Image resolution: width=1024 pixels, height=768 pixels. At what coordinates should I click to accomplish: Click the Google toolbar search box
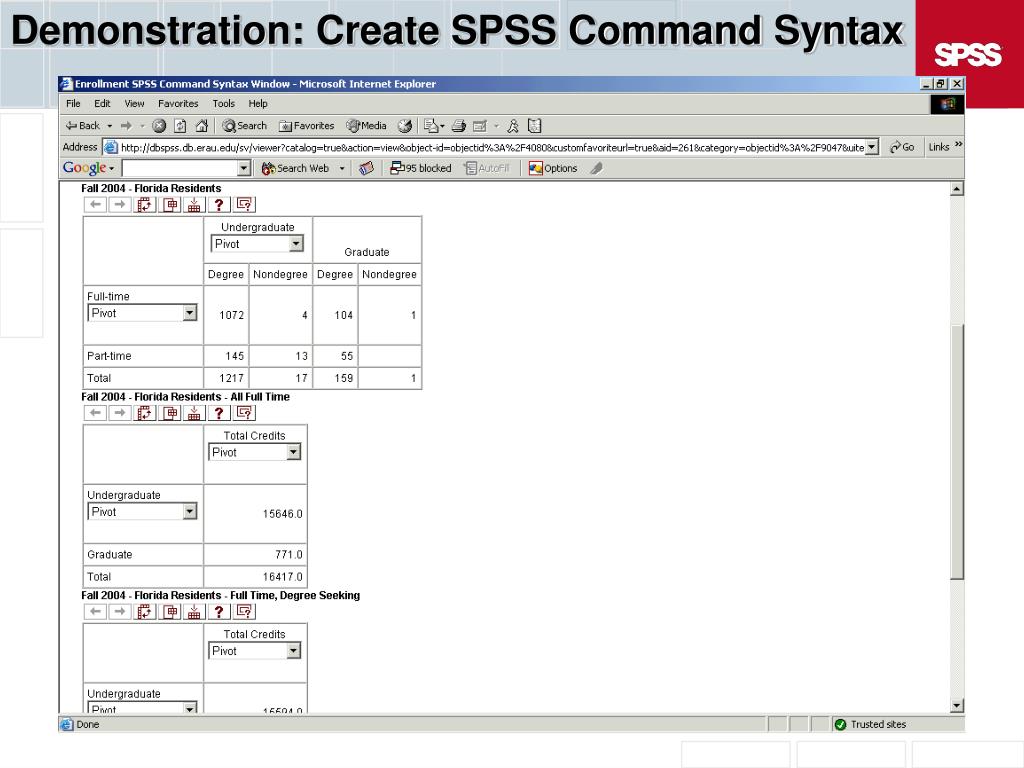180,168
